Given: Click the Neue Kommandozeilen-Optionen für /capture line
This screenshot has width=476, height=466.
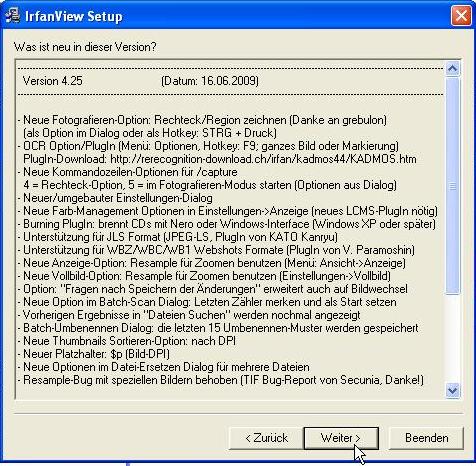Looking at the screenshot, I should tap(128, 172).
